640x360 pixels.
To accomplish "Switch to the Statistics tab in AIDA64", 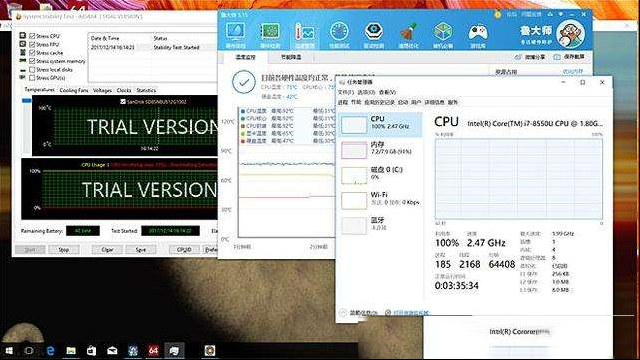I will pos(146,90).
